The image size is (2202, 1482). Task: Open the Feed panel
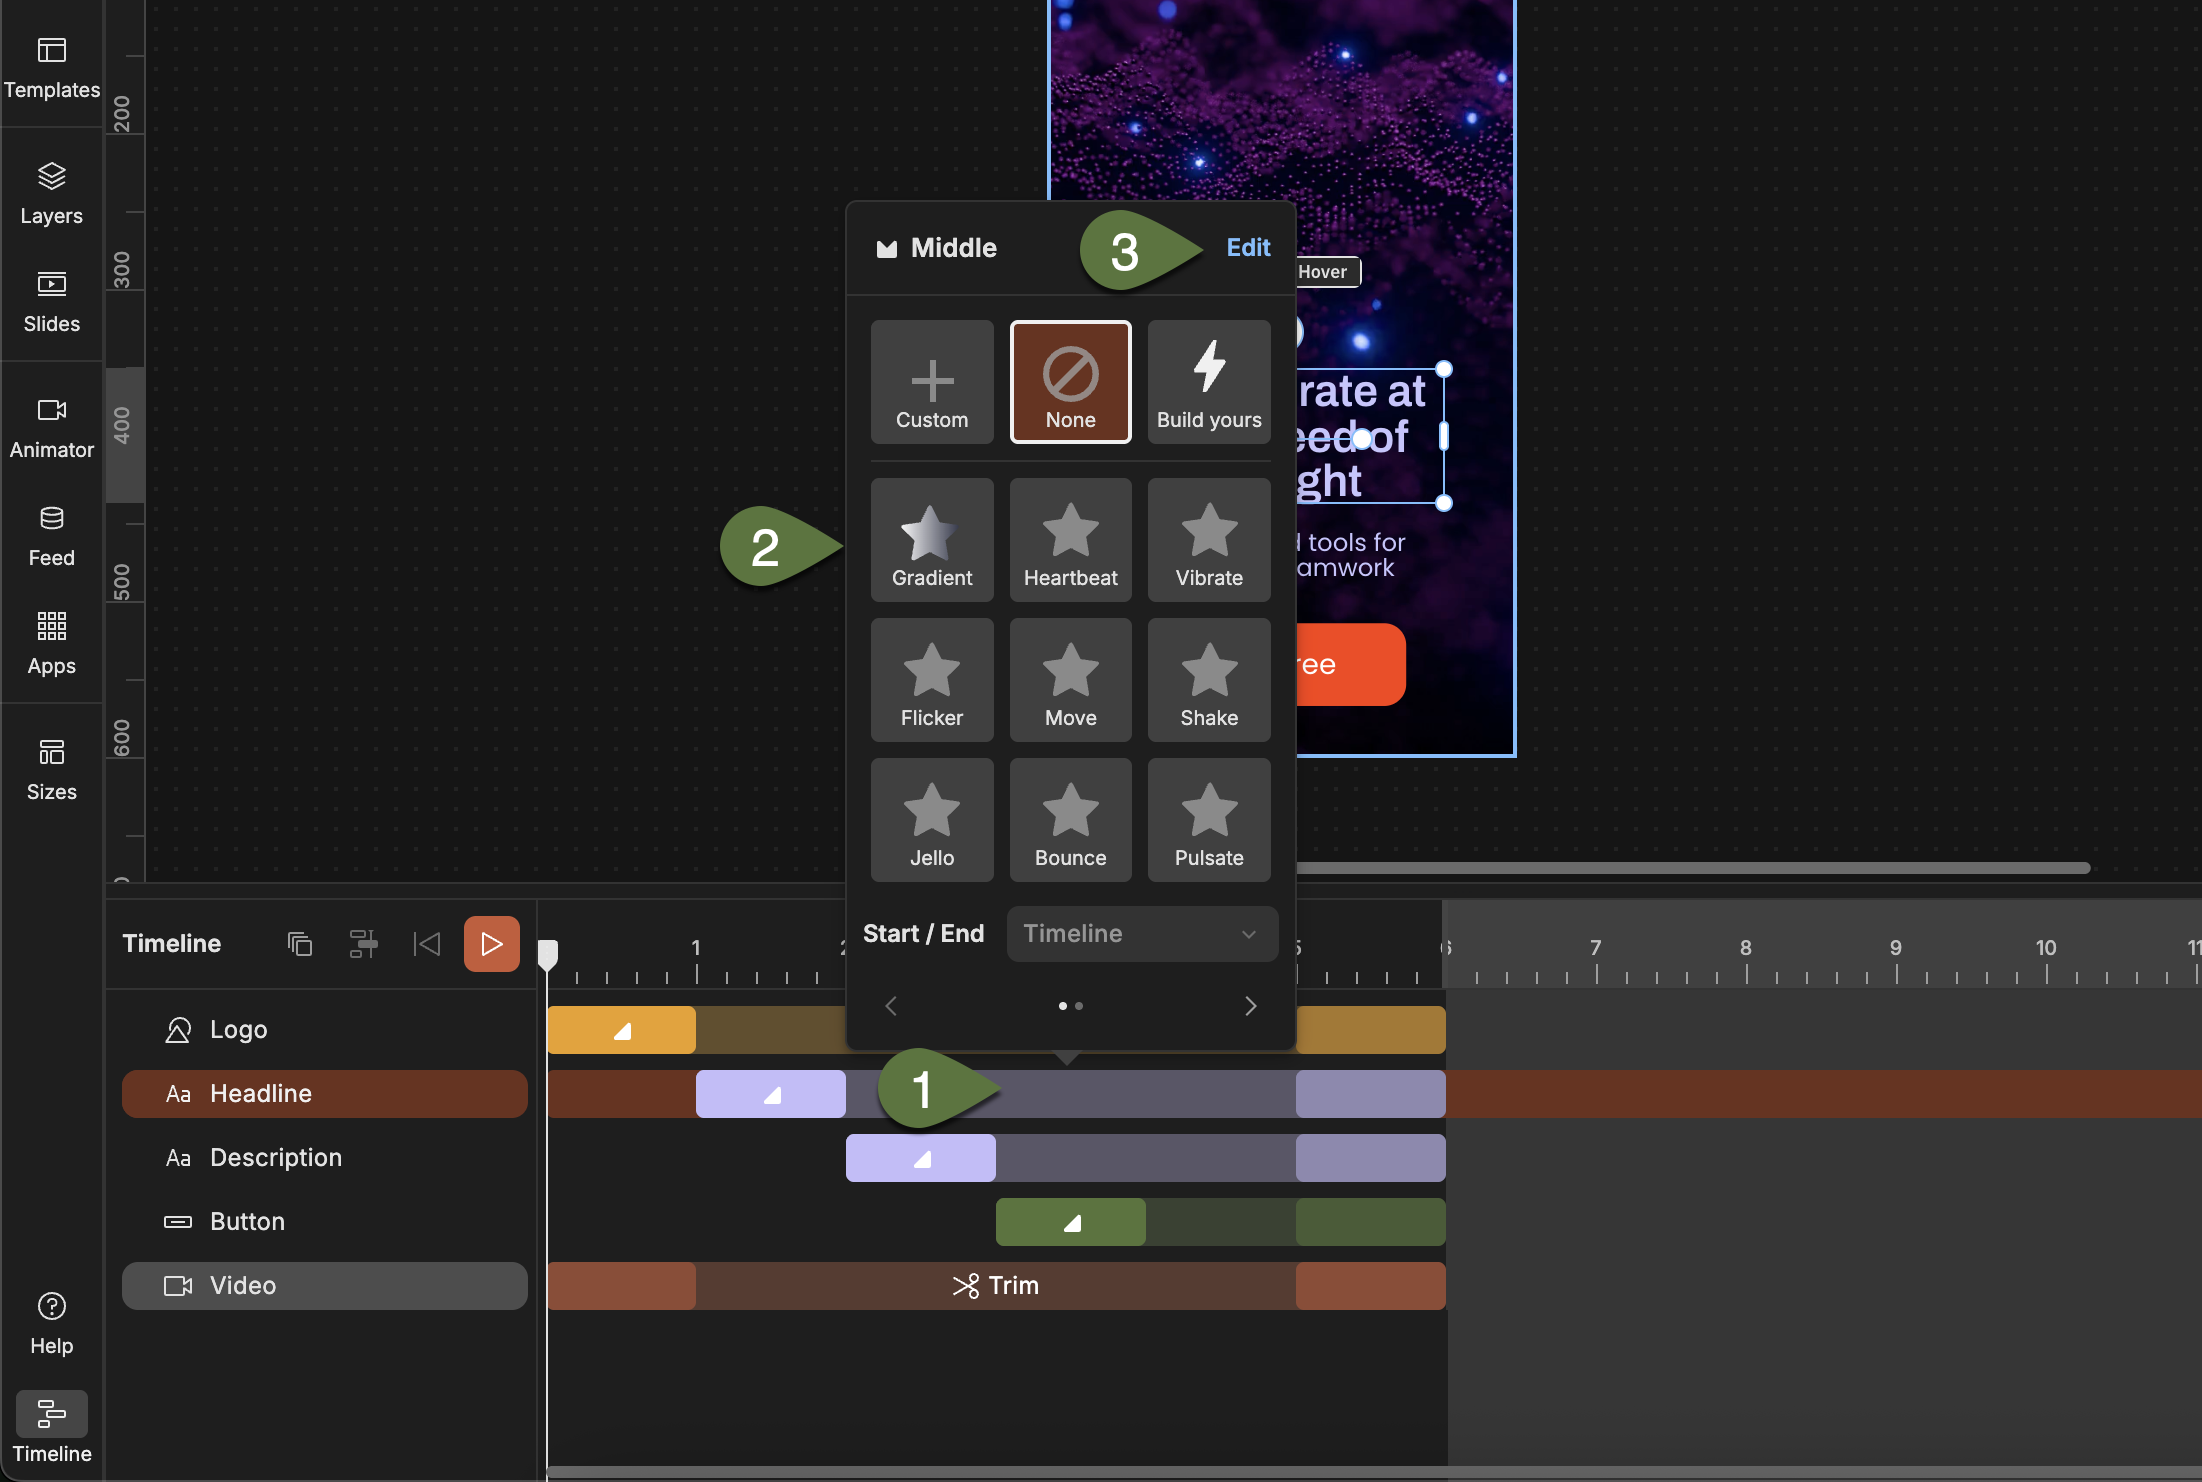[52, 536]
